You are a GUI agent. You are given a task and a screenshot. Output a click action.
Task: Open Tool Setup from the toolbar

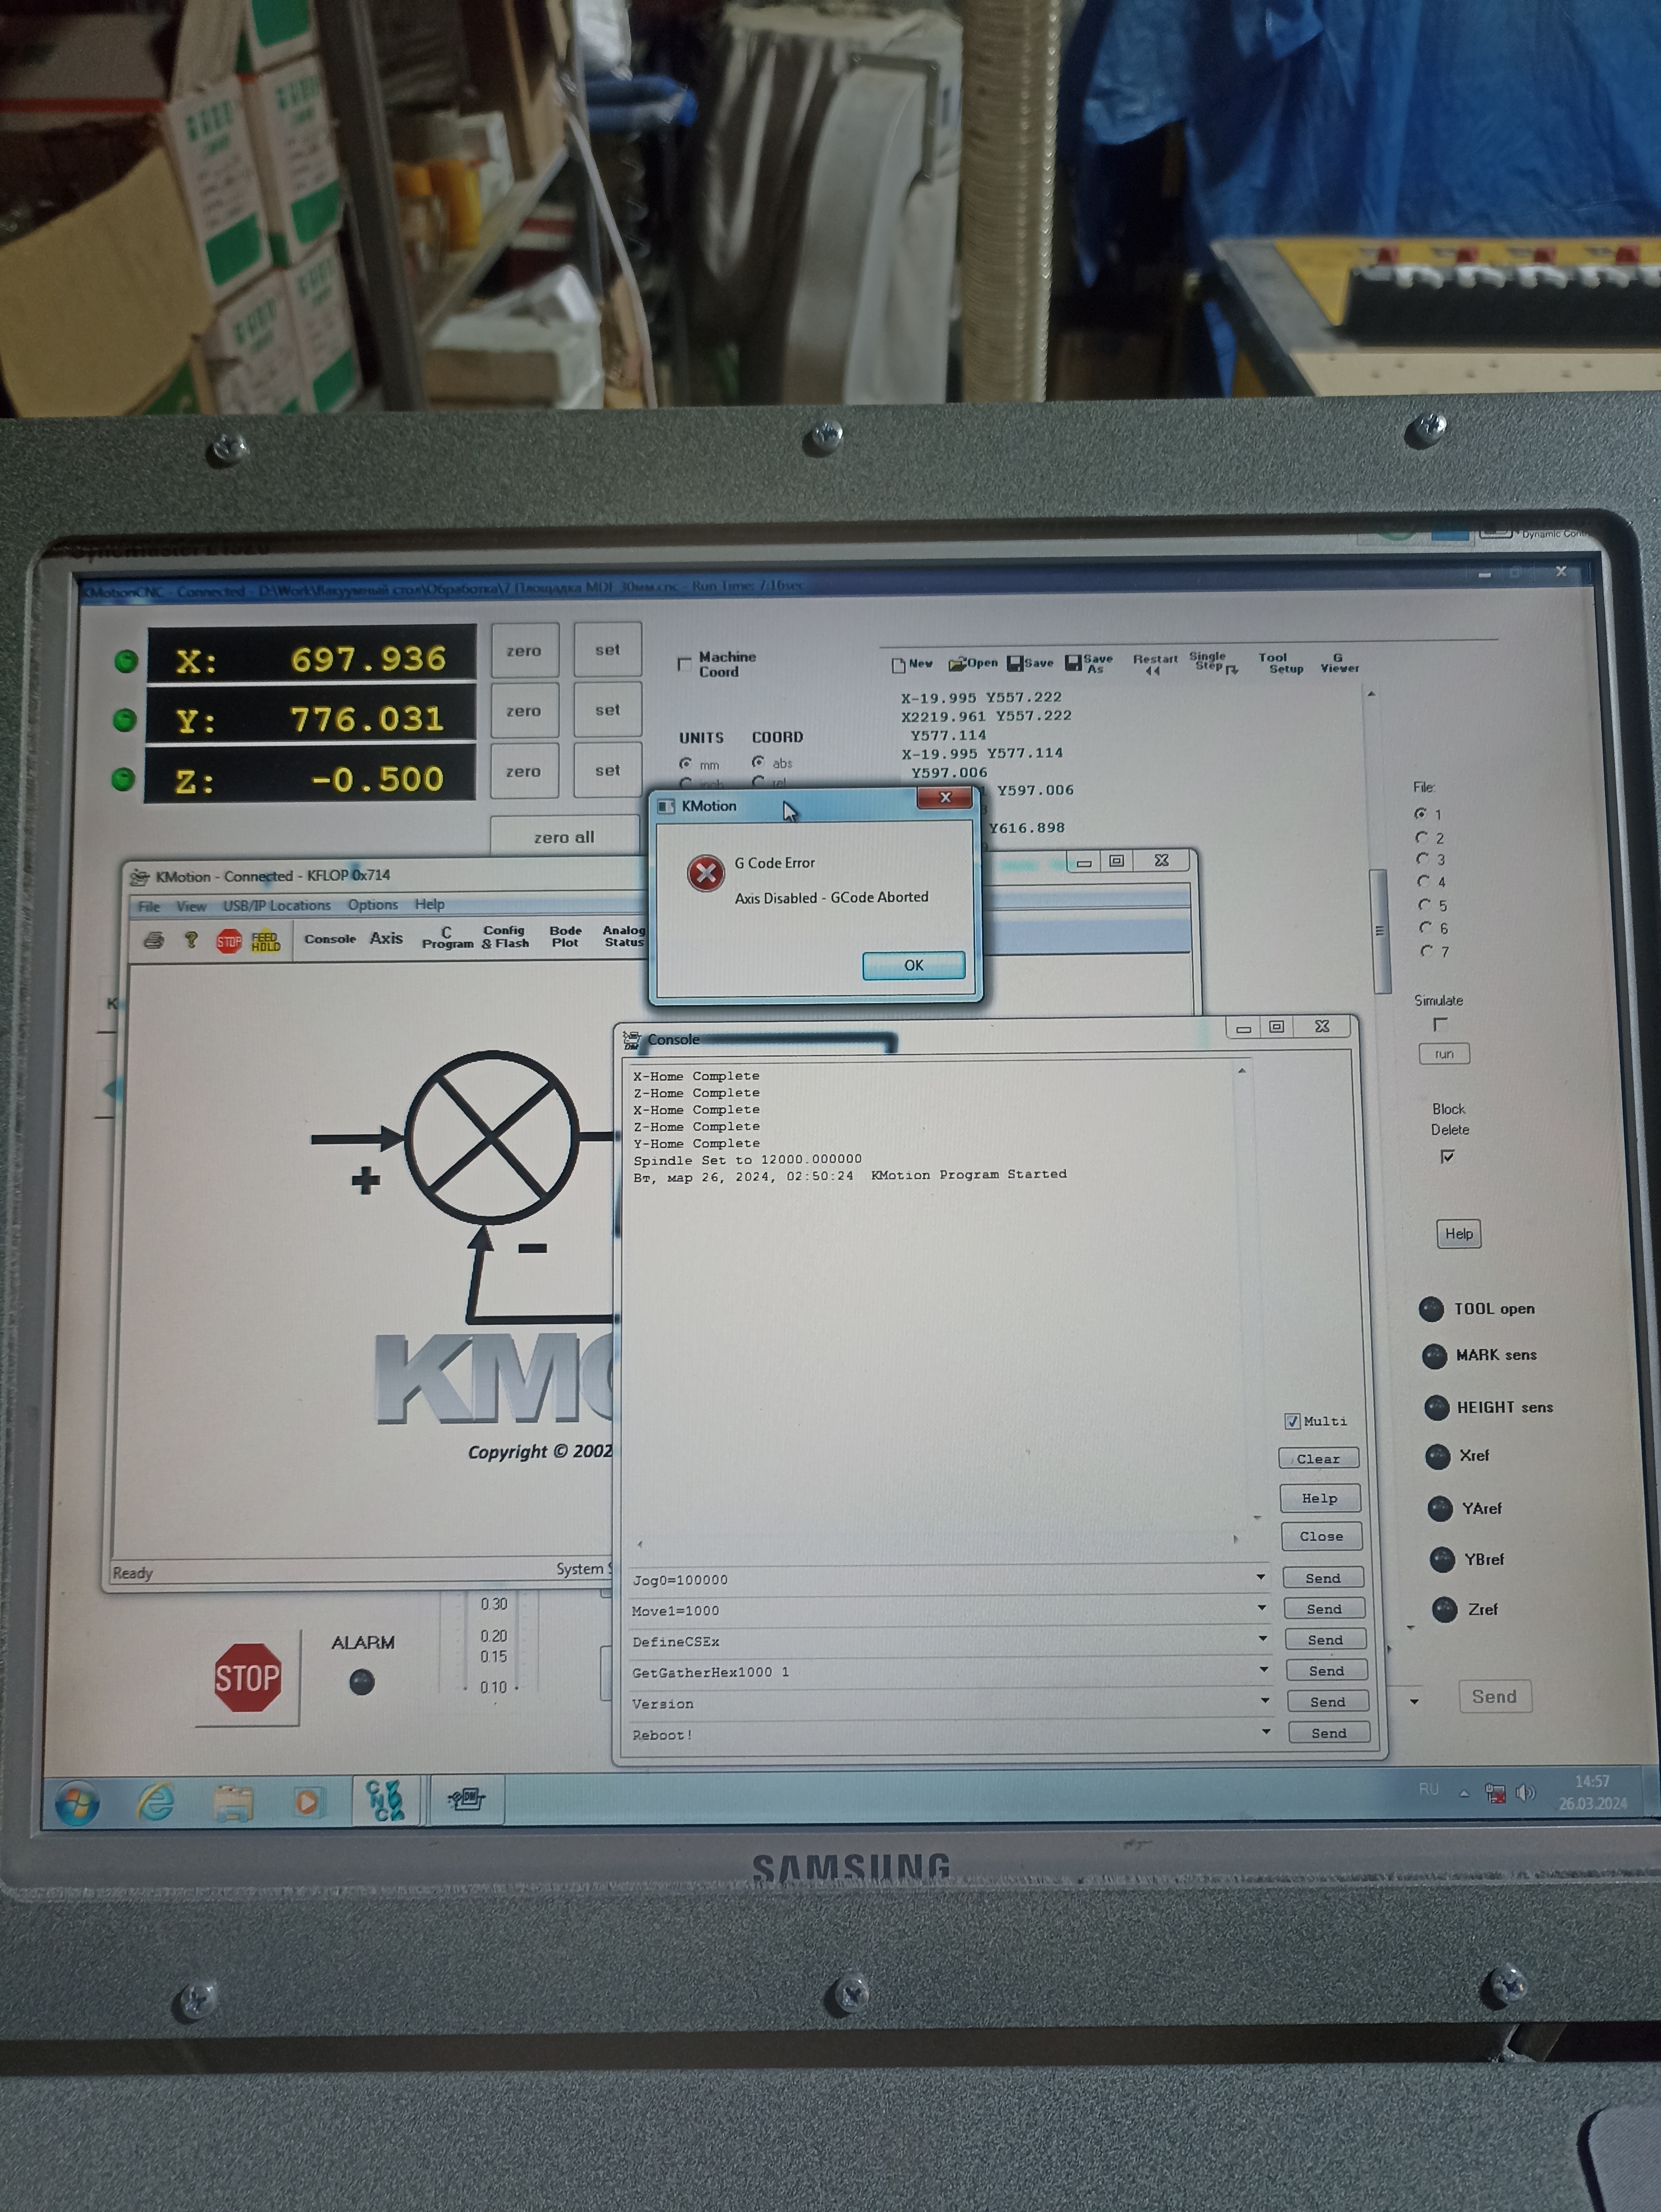tap(1280, 663)
